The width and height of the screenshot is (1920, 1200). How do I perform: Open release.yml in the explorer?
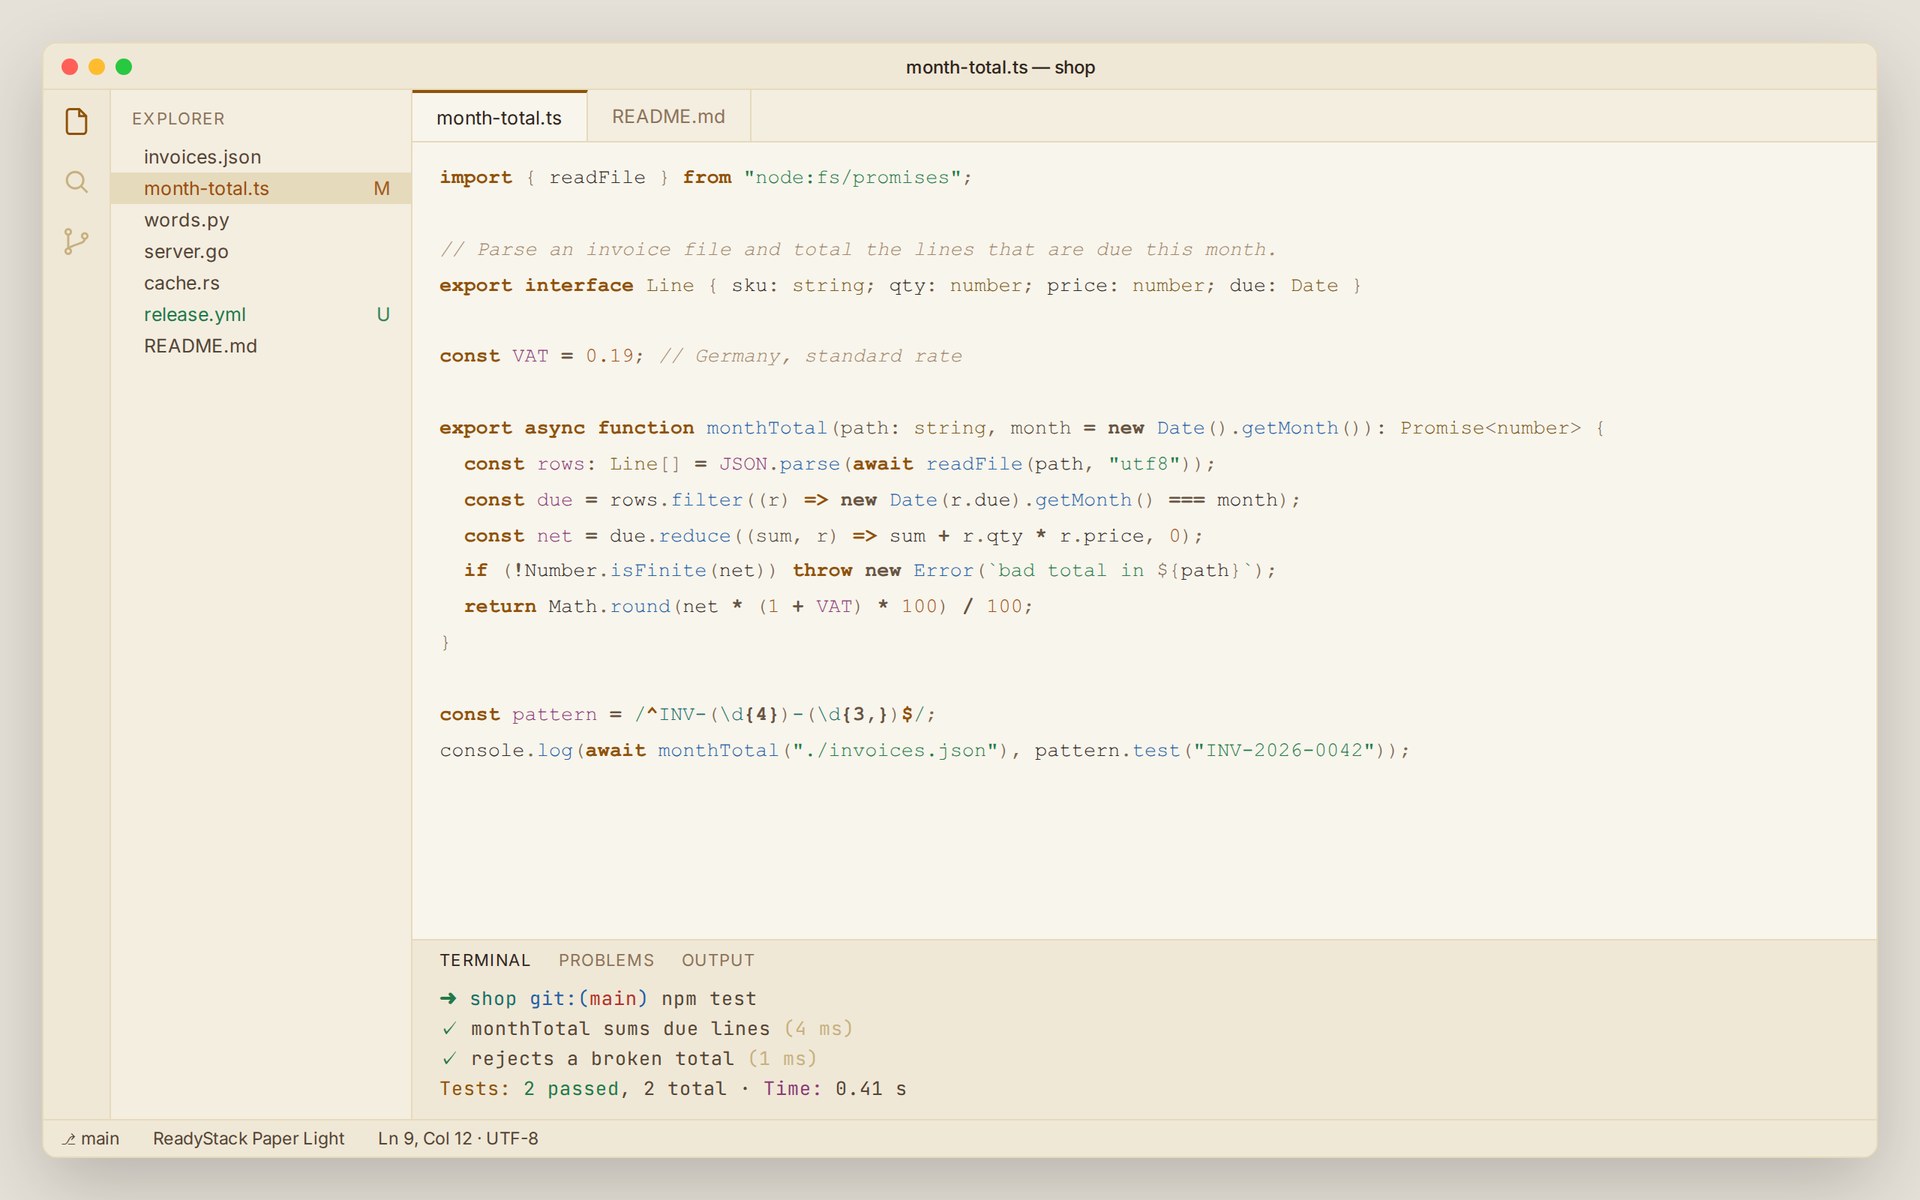[x=261, y=314]
